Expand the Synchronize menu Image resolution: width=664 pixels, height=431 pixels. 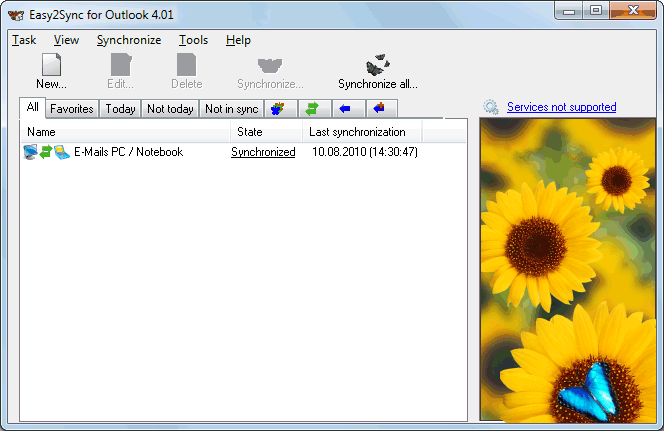(128, 40)
